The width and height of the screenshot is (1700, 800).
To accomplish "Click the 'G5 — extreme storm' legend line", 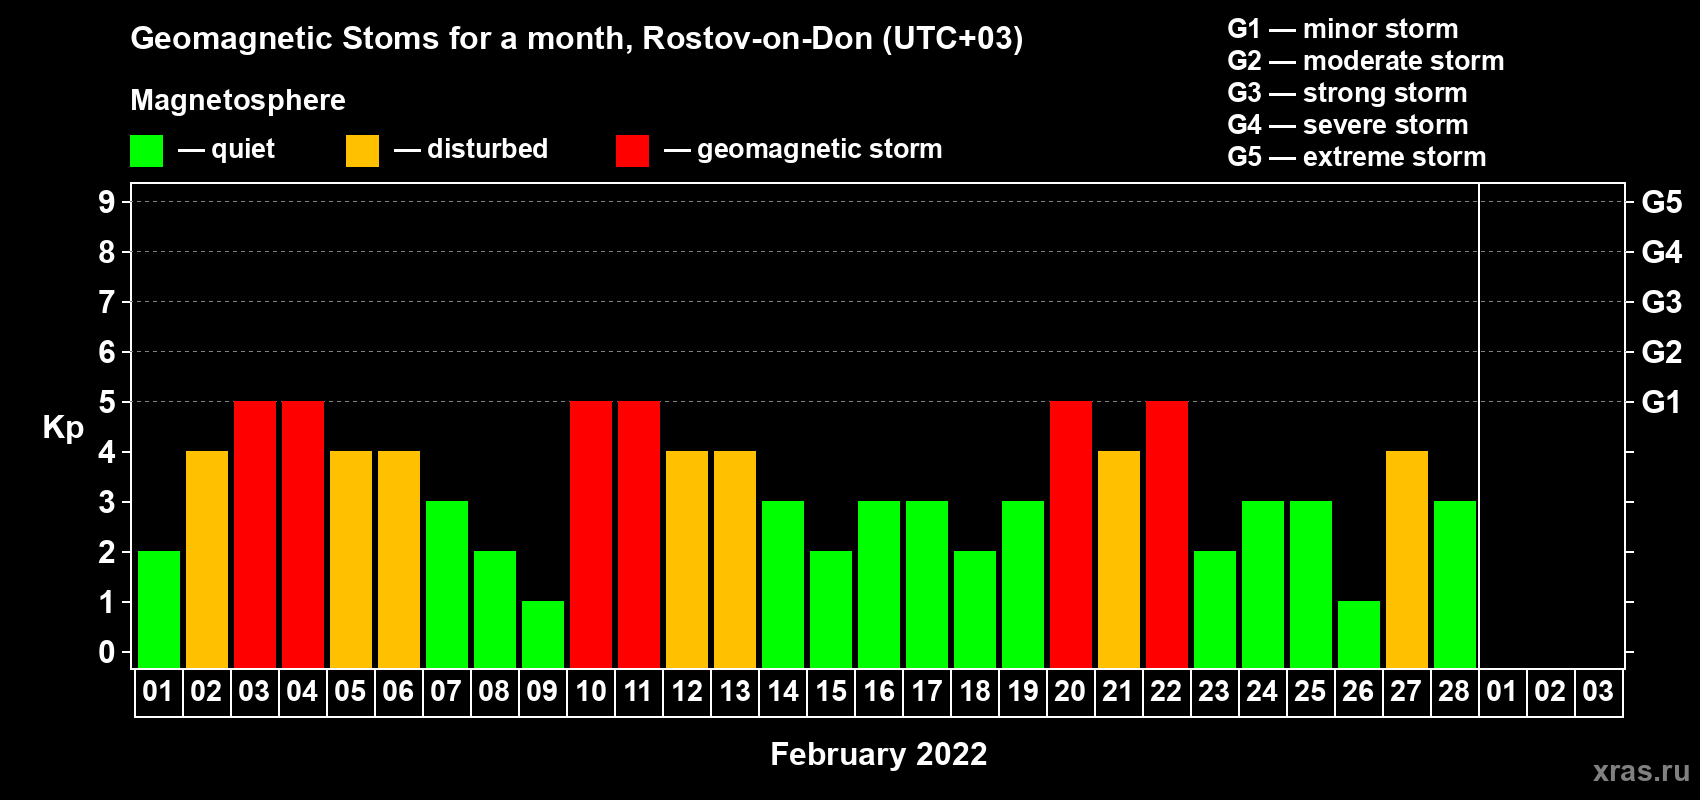I will point(1357,157).
